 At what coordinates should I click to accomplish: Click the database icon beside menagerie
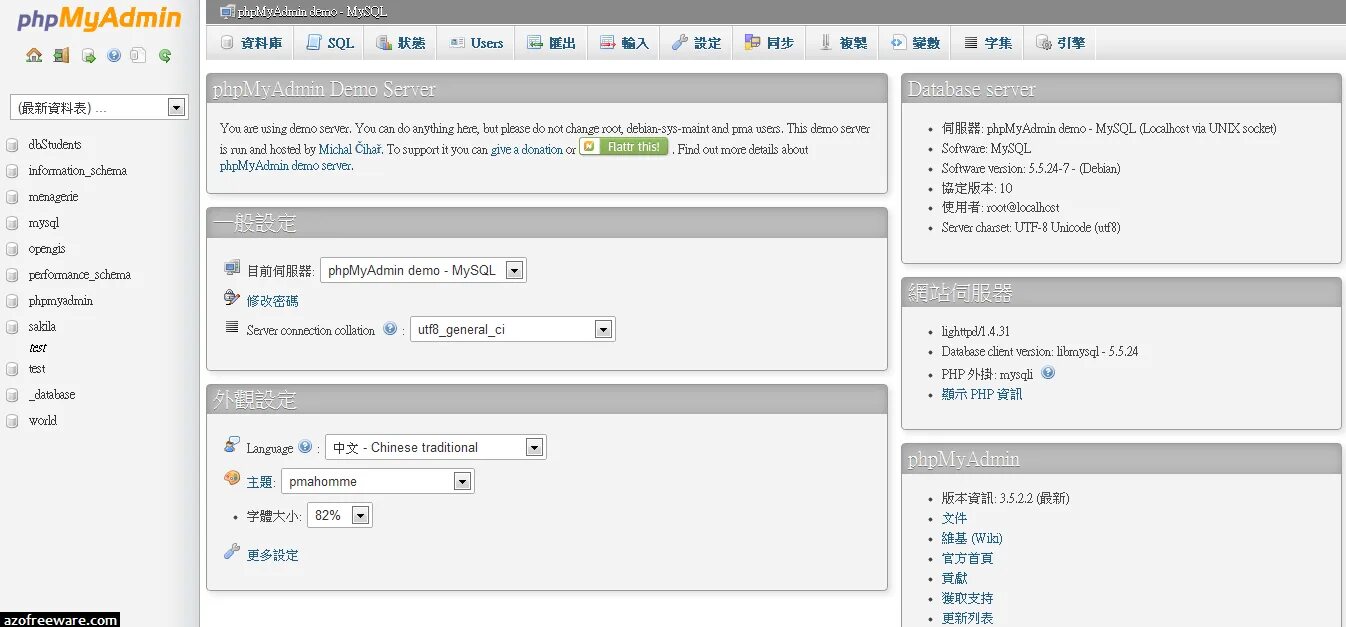pos(12,197)
